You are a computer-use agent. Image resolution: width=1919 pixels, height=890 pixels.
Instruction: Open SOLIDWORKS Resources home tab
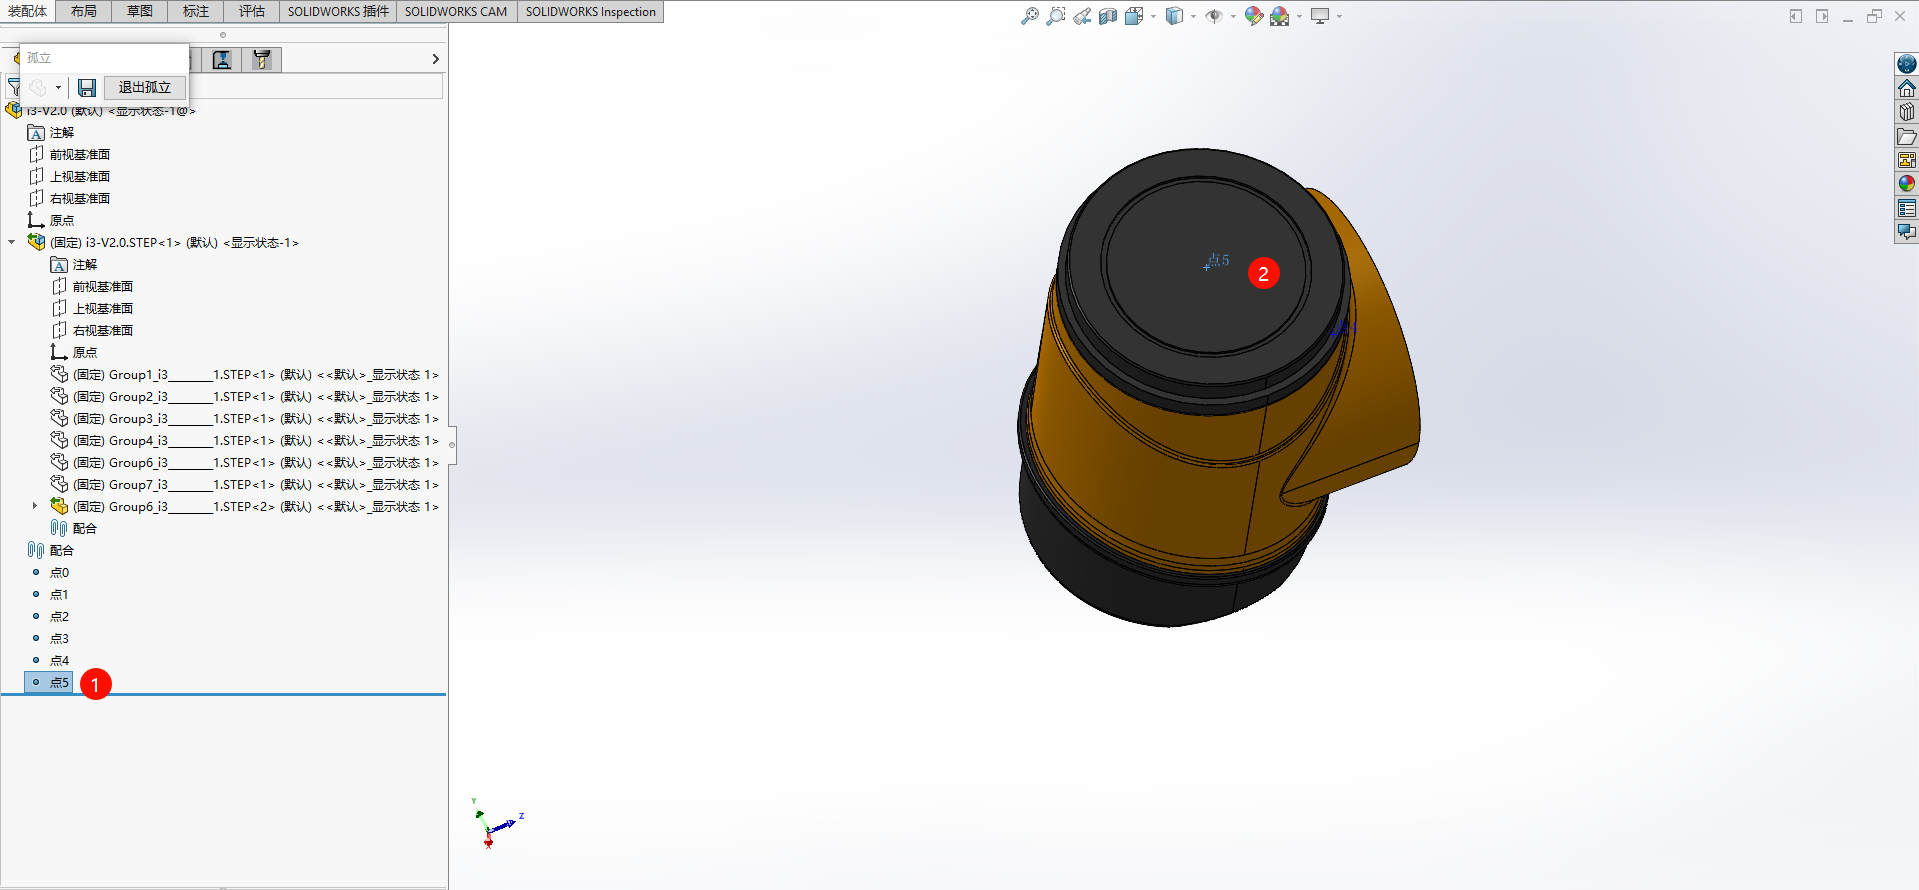[x=1907, y=88]
